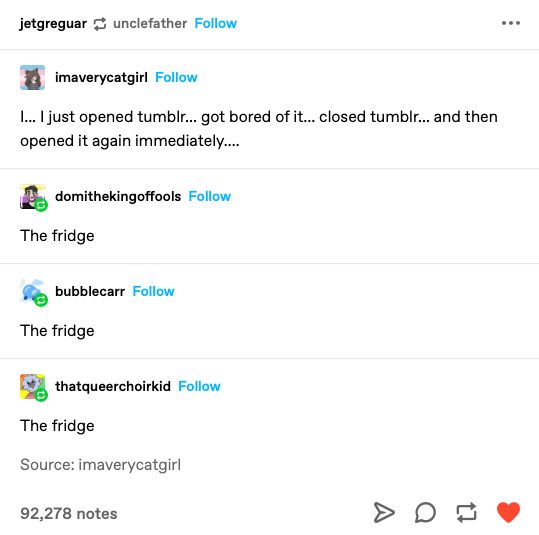Viewport: 539px width, 535px height.
Task: Click the reblog arrows icon at bottom
Action: pyautogui.click(x=466, y=513)
